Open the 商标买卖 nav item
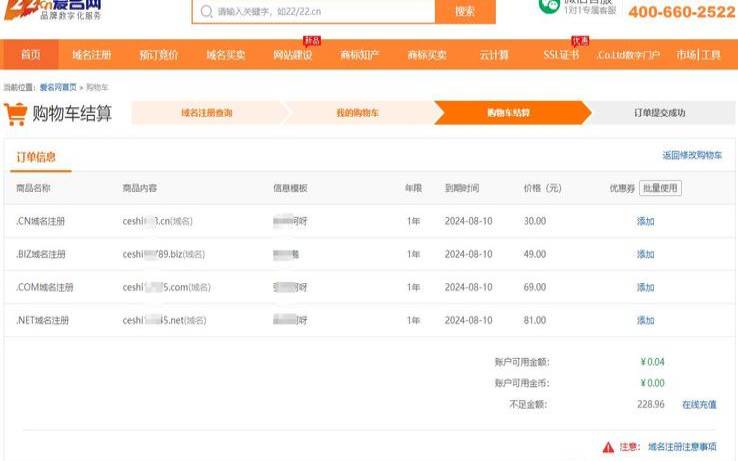The height and width of the screenshot is (461, 738). coord(427,55)
